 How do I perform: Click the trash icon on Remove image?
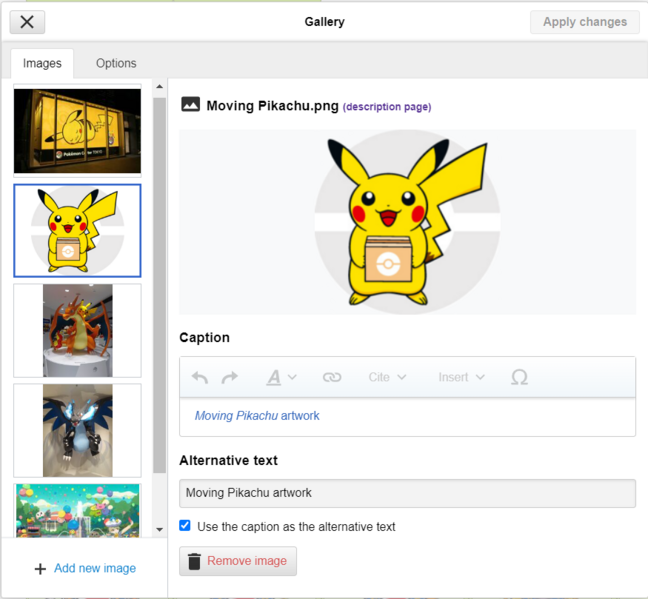[x=194, y=561]
